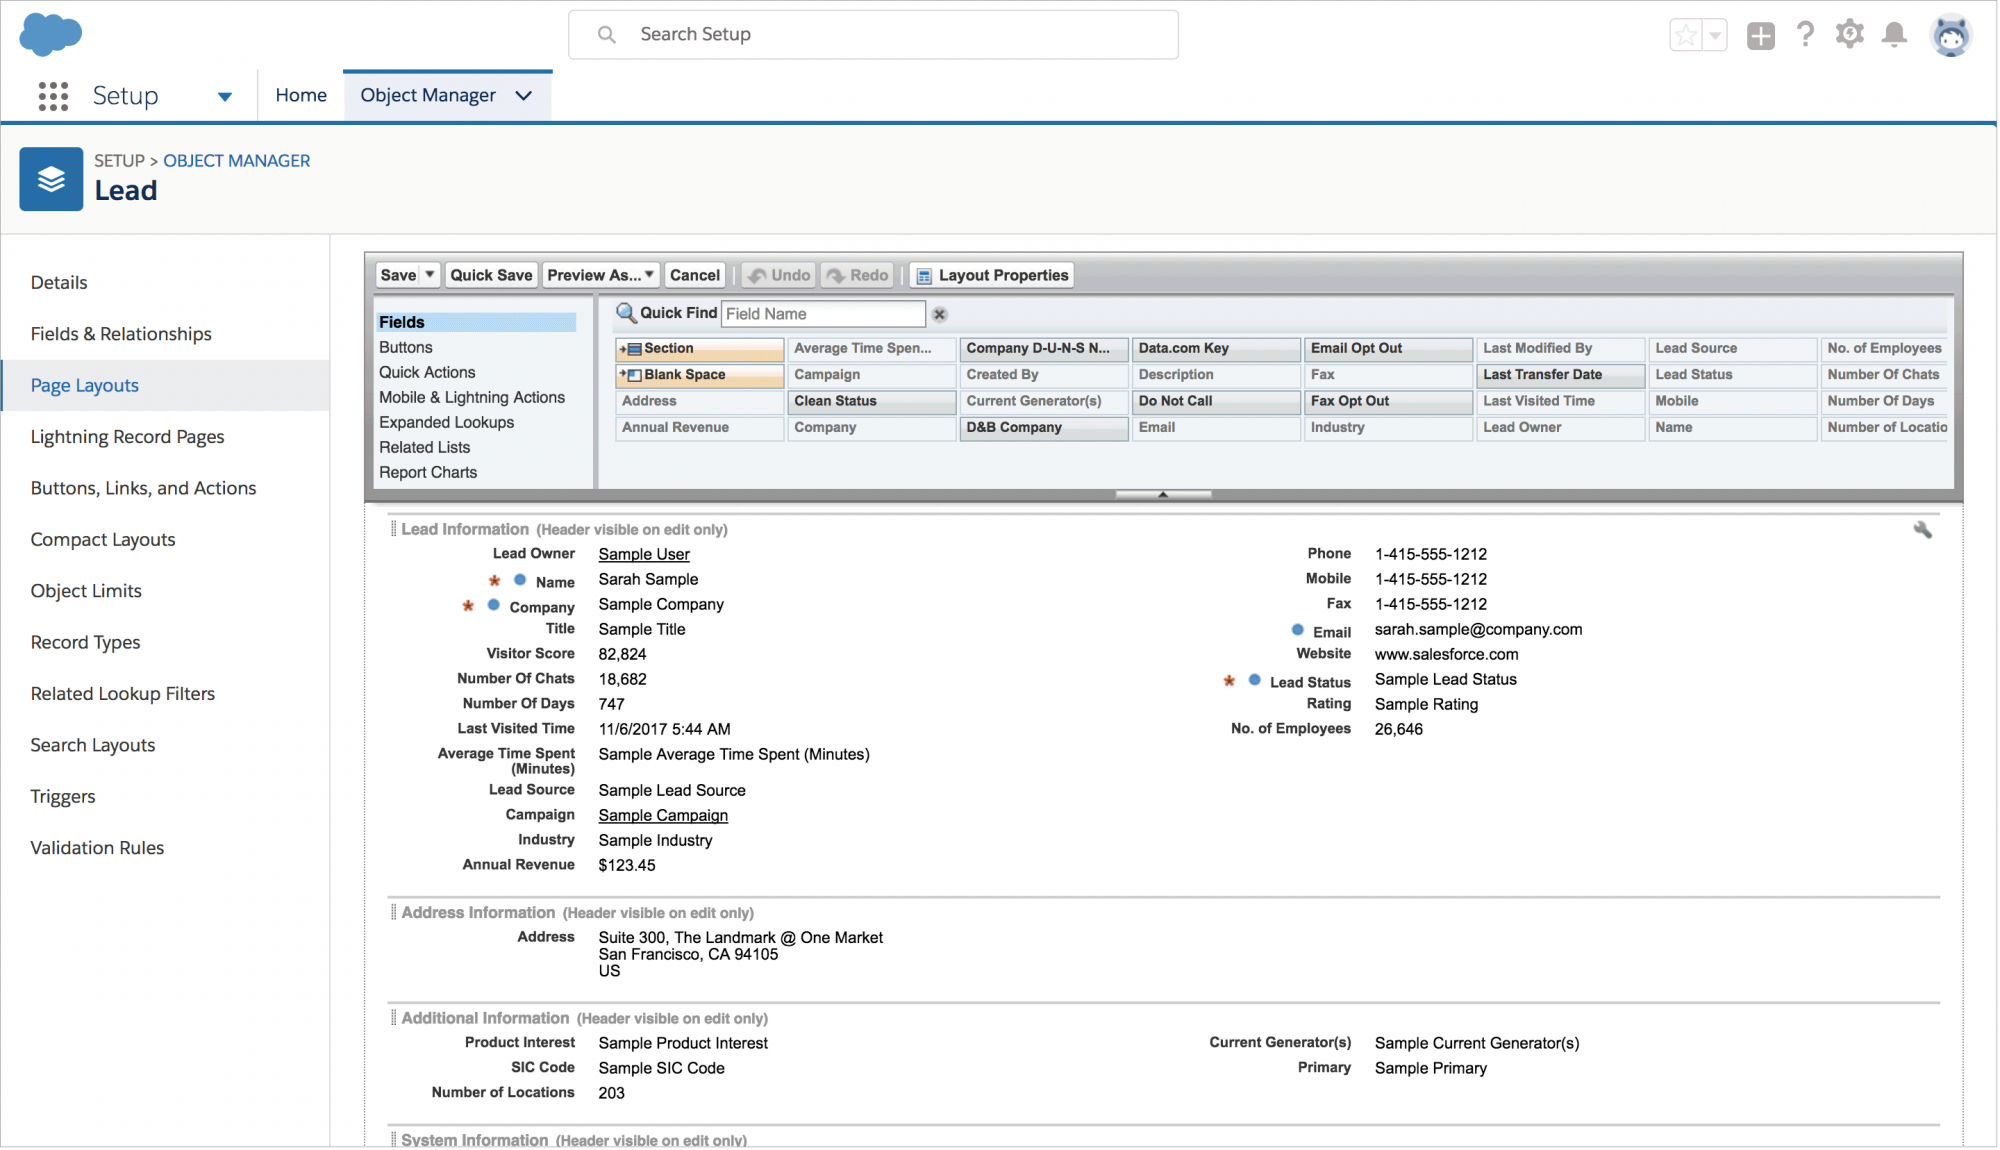The height and width of the screenshot is (1150, 2000).
Task: Click the favorites star icon
Action: click(1686, 36)
